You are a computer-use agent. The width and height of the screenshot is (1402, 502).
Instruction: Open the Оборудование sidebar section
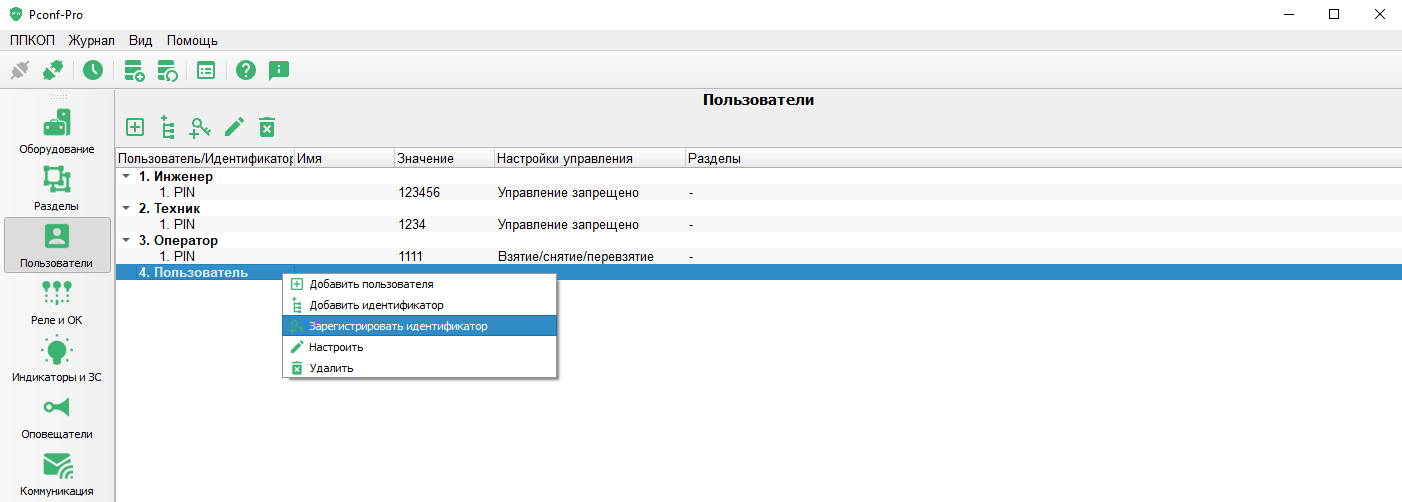[x=57, y=132]
